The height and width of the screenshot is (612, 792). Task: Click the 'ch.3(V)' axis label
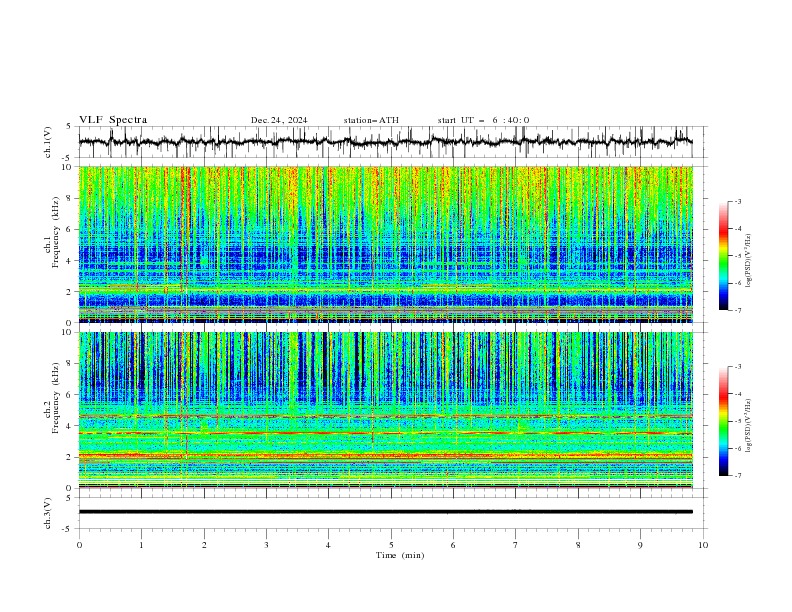pyautogui.click(x=48, y=513)
